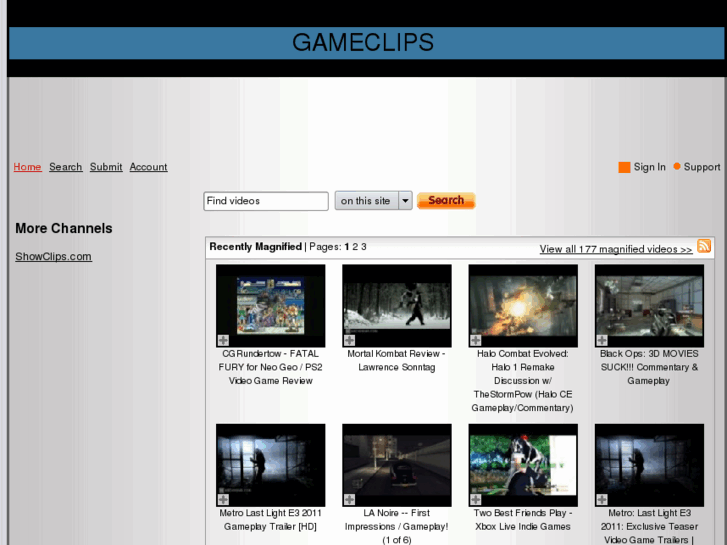The width and height of the screenshot is (727, 545).
Task: Go to the Home menu item
Action: [27, 167]
